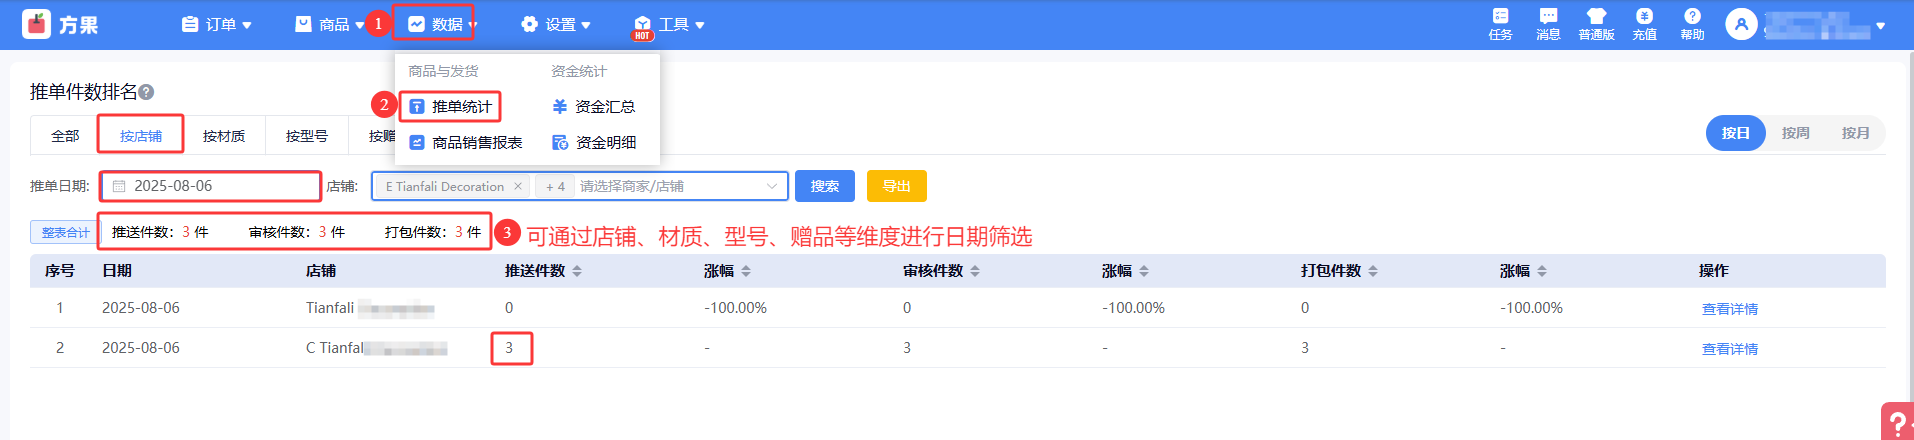Switch to 全部 tab

pos(65,135)
